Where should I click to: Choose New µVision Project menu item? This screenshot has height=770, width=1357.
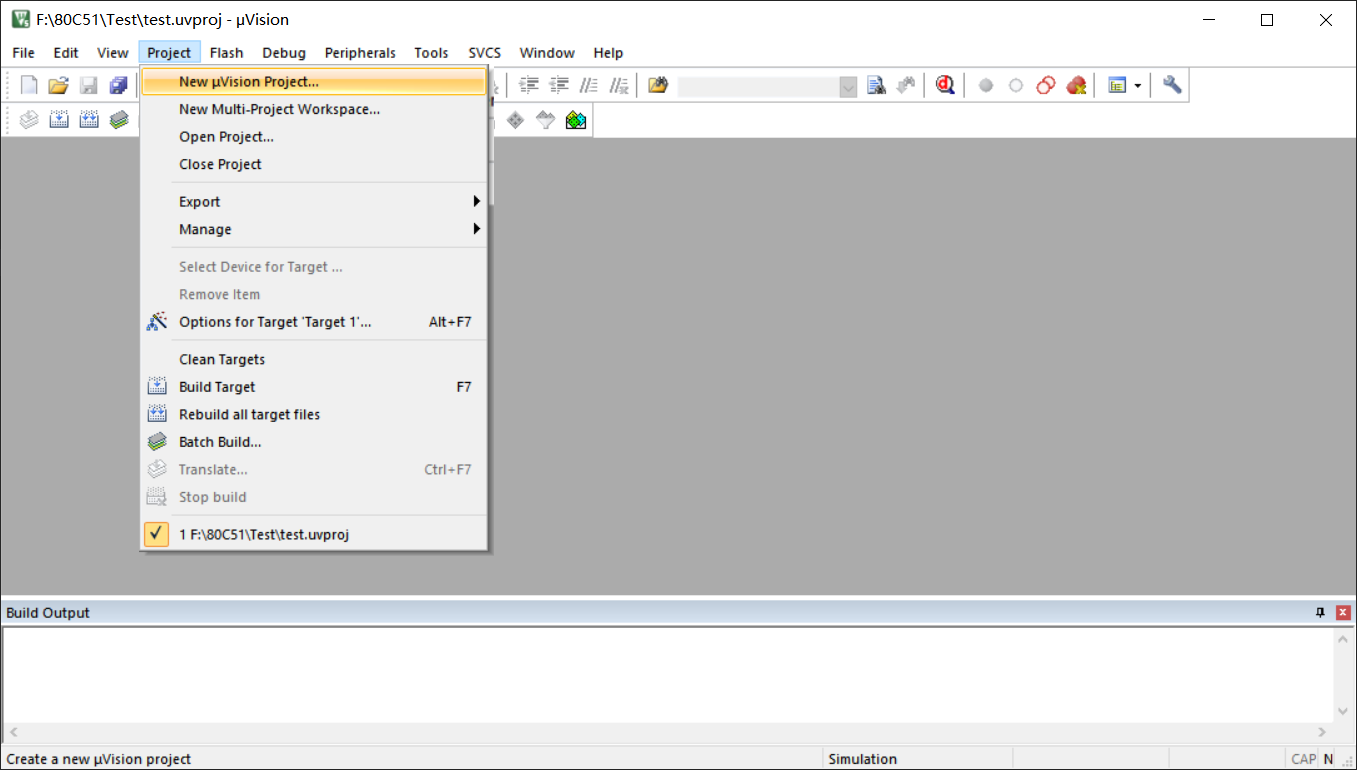click(x=249, y=82)
